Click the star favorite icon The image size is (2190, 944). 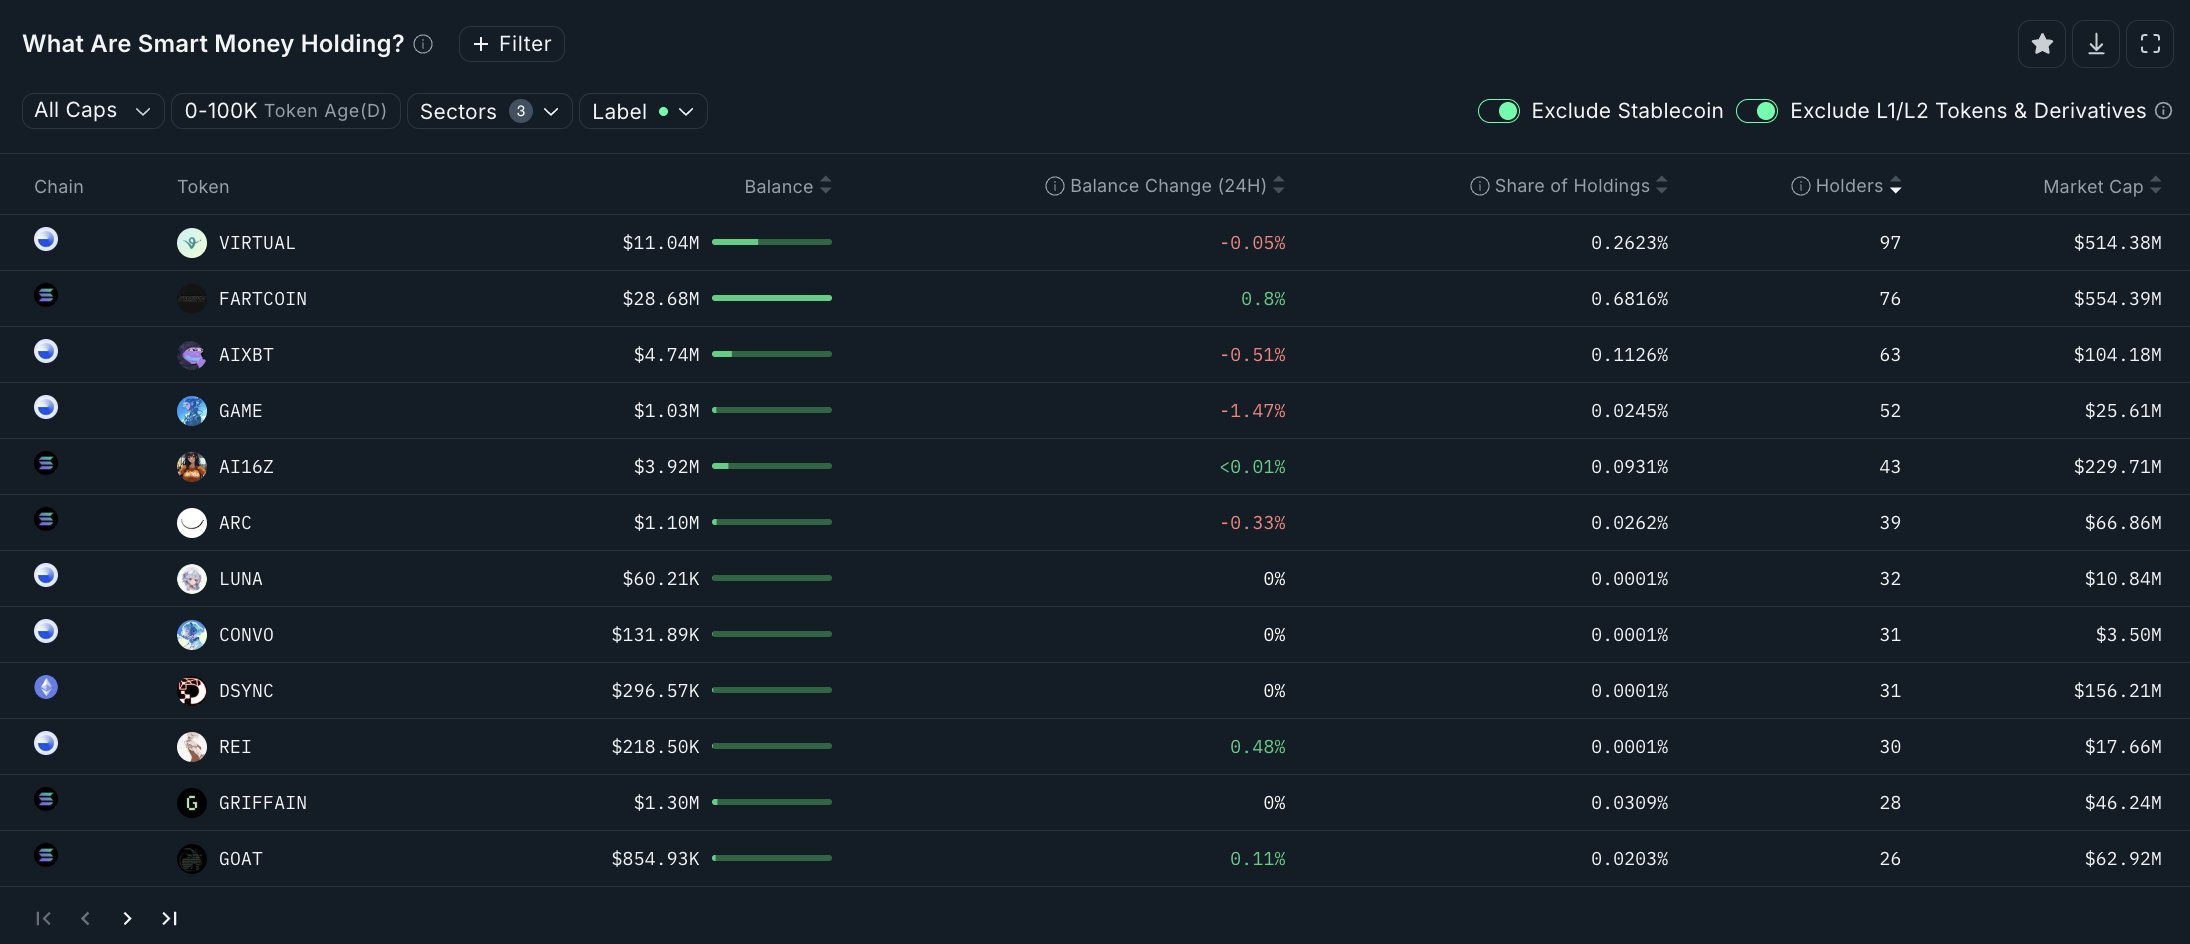pyautogui.click(x=2041, y=44)
